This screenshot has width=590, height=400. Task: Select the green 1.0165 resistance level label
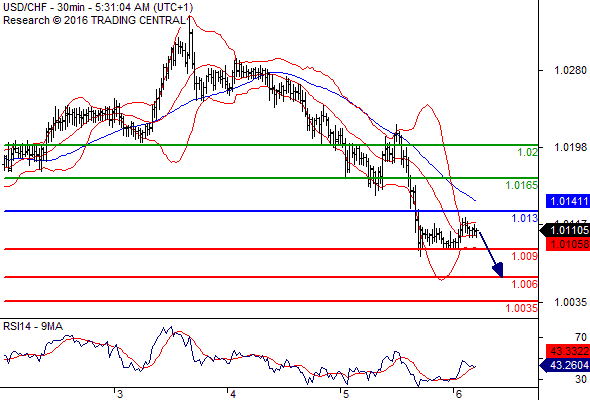point(522,185)
